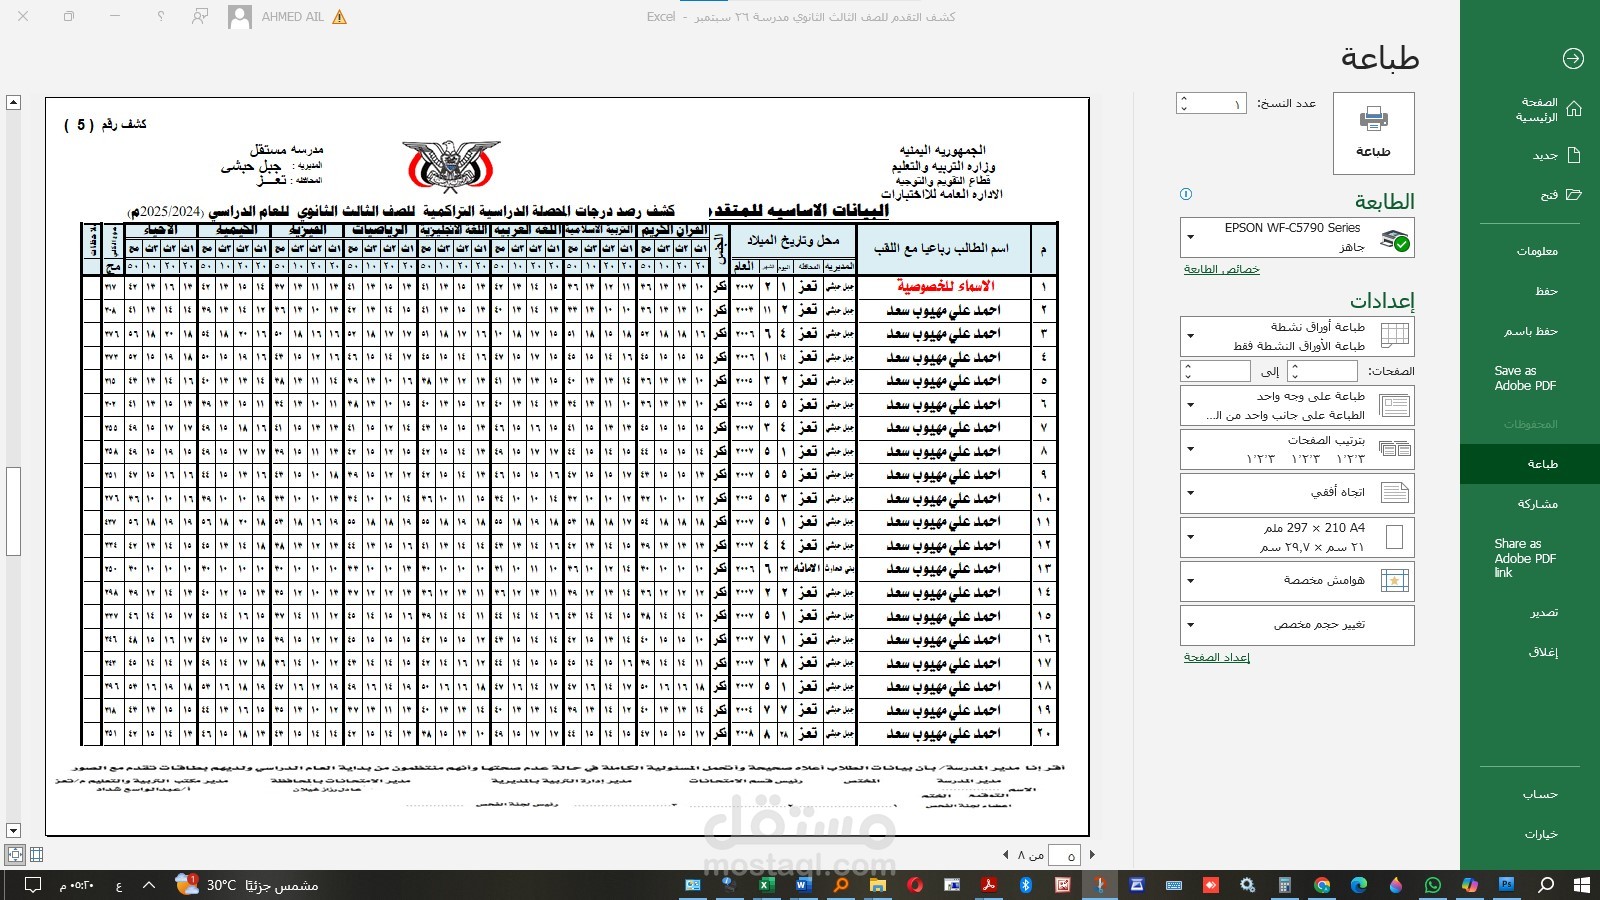Viewport: 1600px width, 900px height.
Task: Click the taskbar search magnifier
Action: 1546,885
